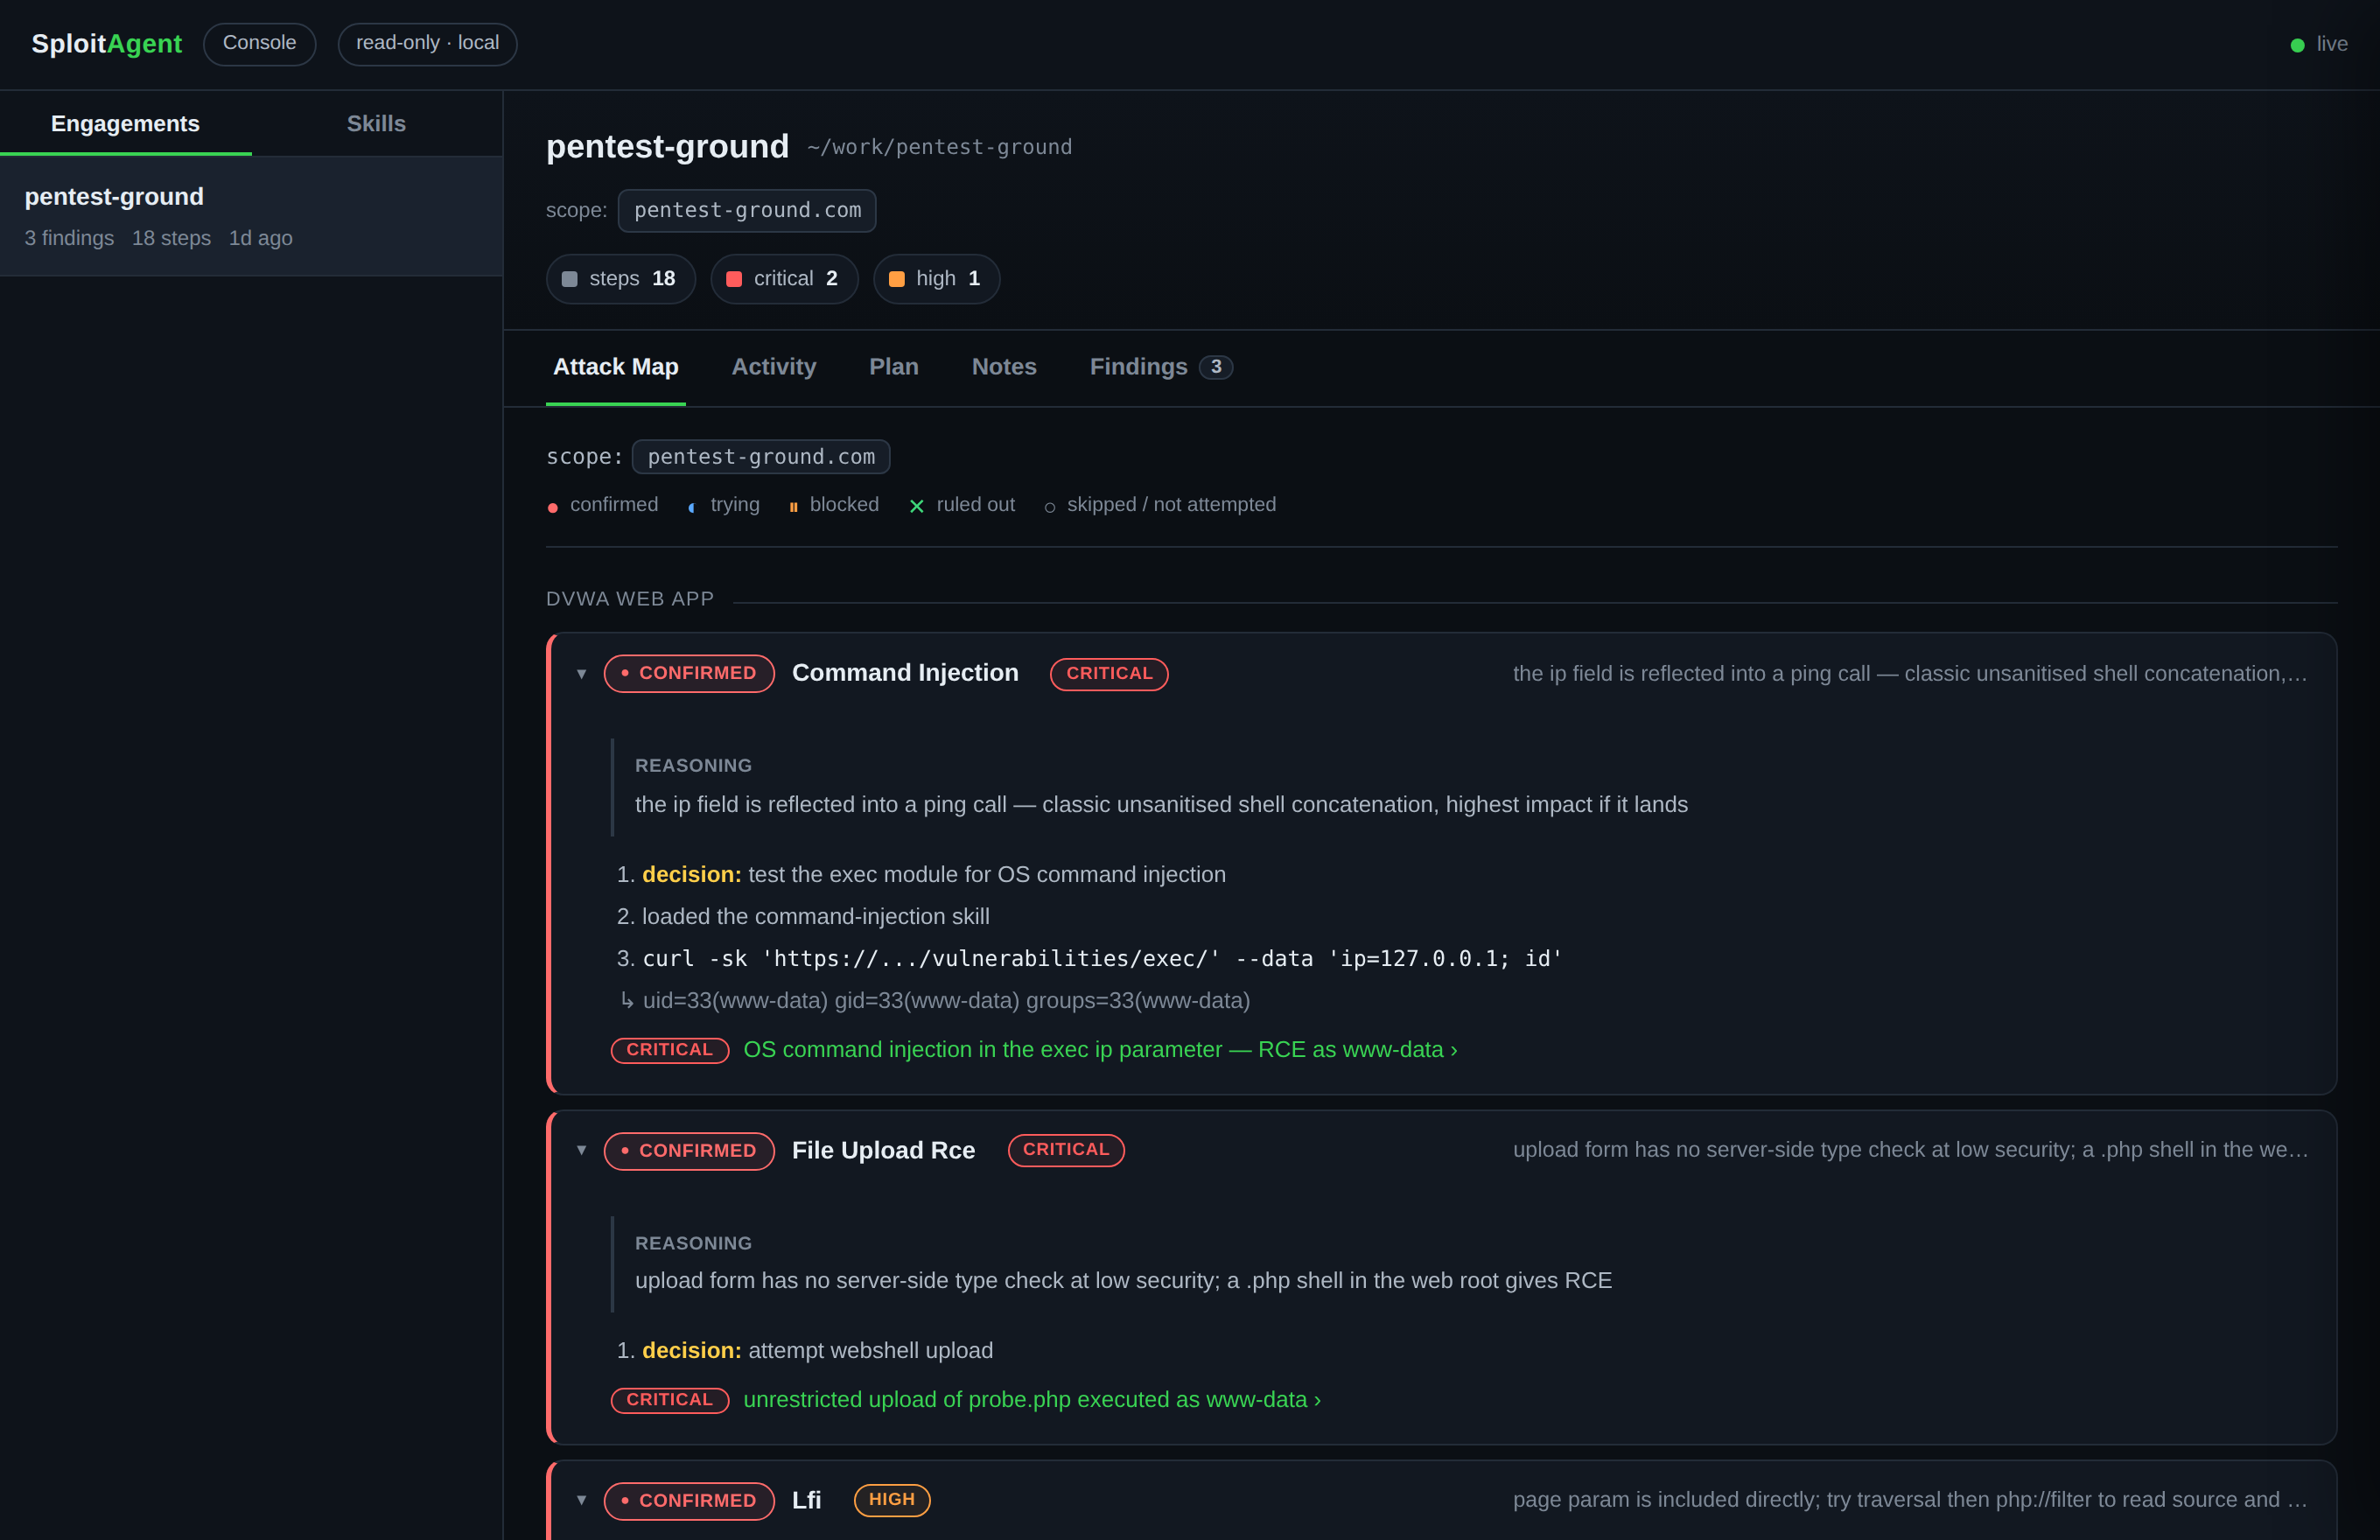Collapse the Lfi card
Image resolution: width=2380 pixels, height=1540 pixels.
pyautogui.click(x=581, y=1500)
